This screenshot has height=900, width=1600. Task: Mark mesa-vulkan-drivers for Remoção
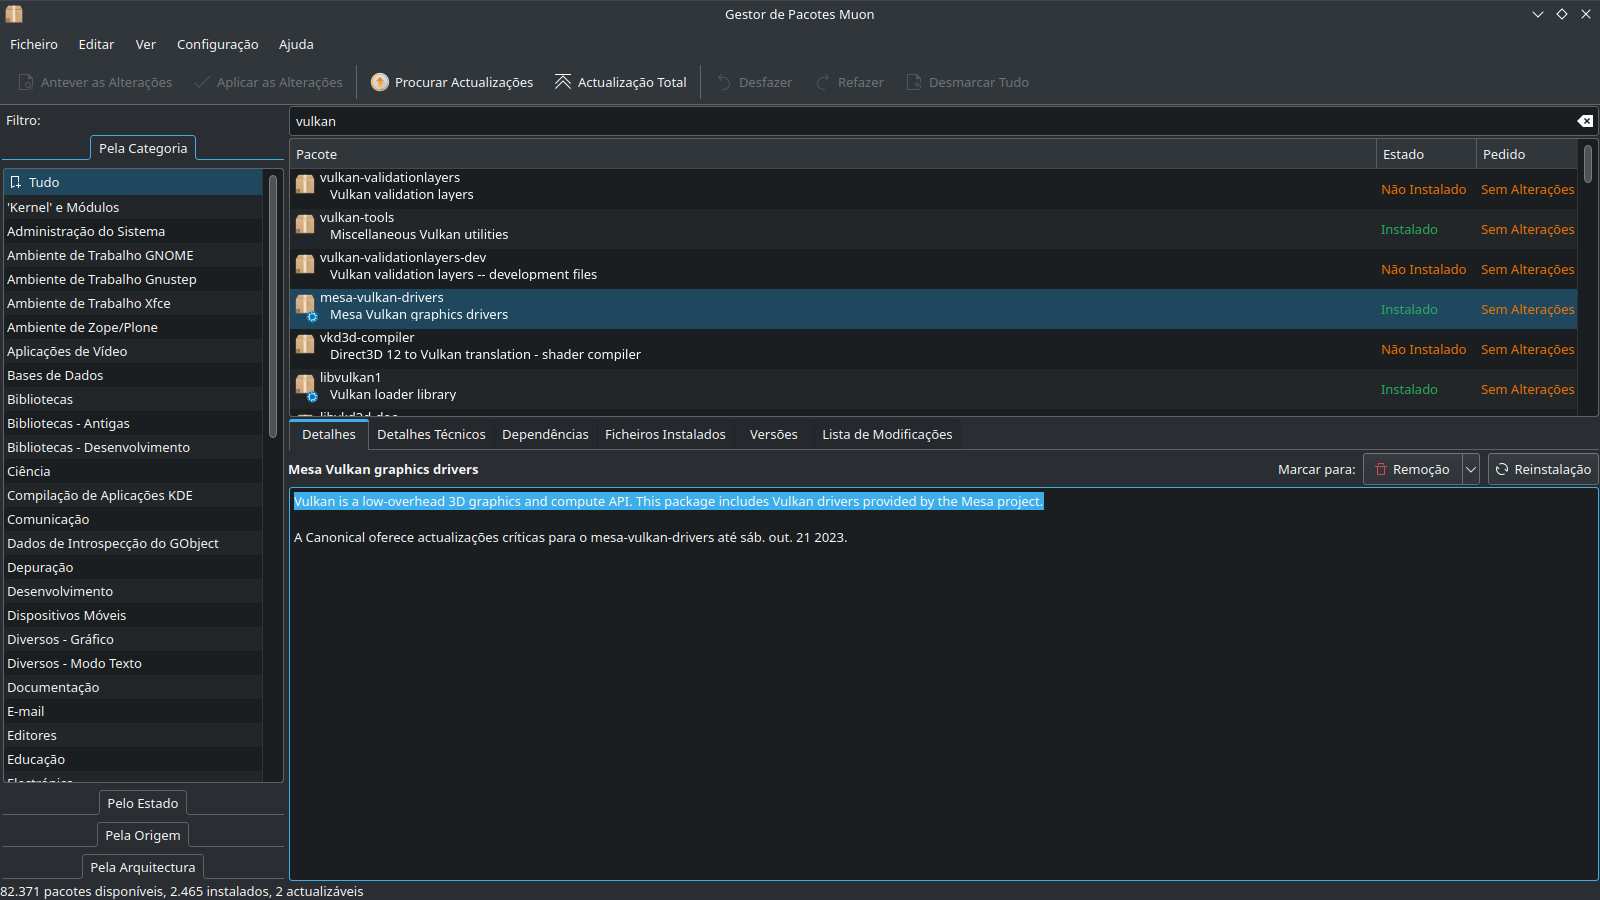pos(1412,469)
